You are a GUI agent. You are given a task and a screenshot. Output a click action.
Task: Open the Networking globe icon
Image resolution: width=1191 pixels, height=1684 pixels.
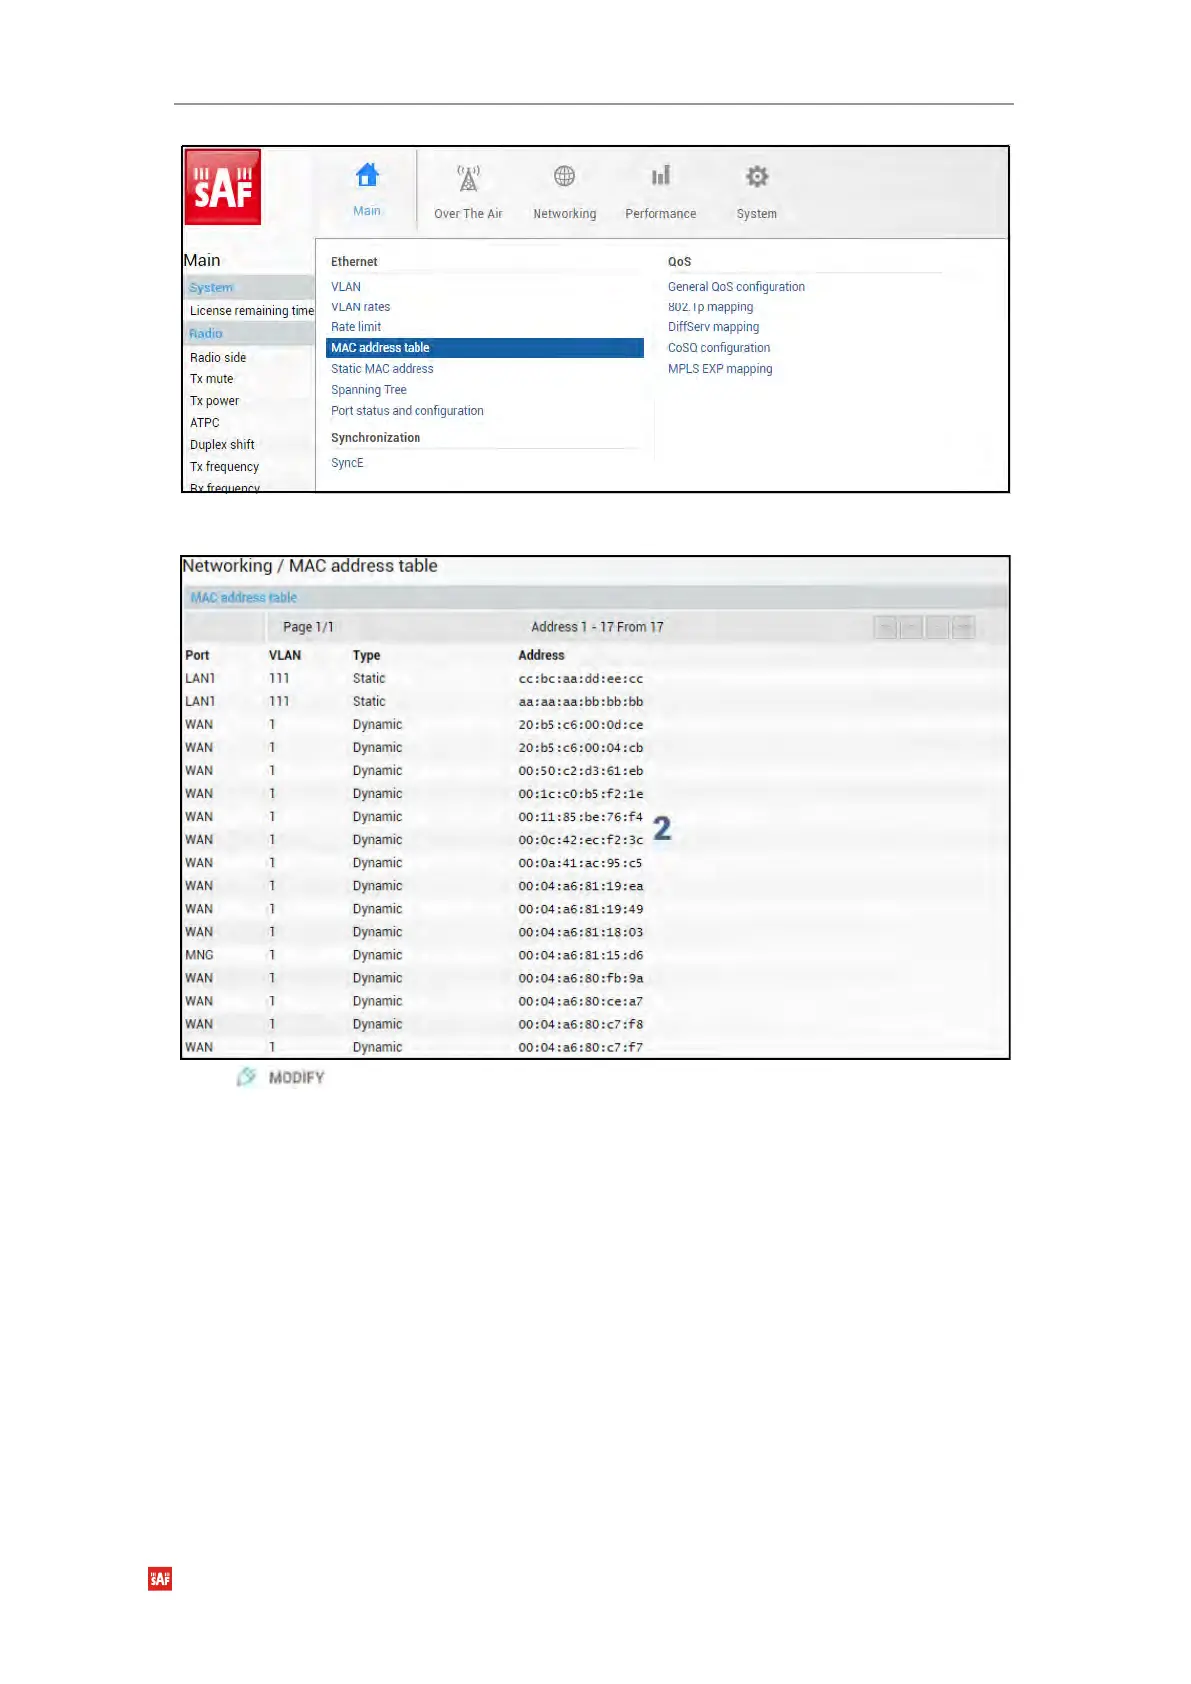[564, 176]
